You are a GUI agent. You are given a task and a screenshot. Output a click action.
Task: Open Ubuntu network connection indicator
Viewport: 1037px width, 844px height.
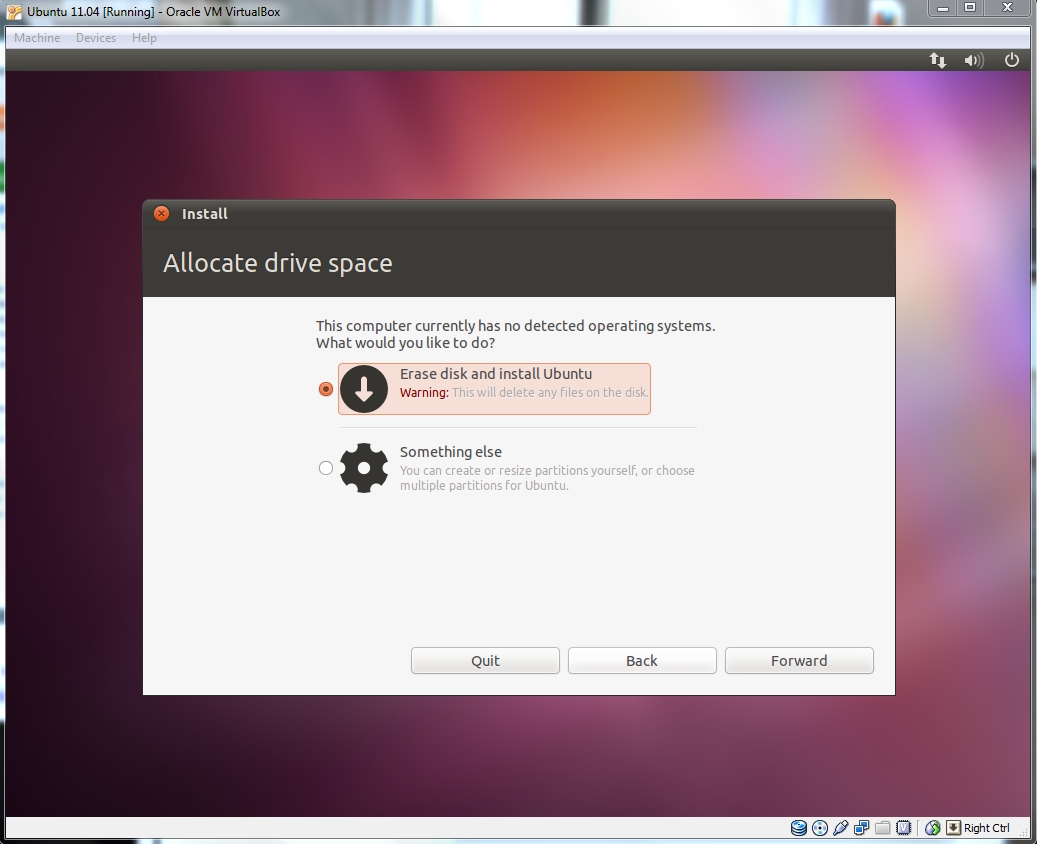(x=938, y=60)
